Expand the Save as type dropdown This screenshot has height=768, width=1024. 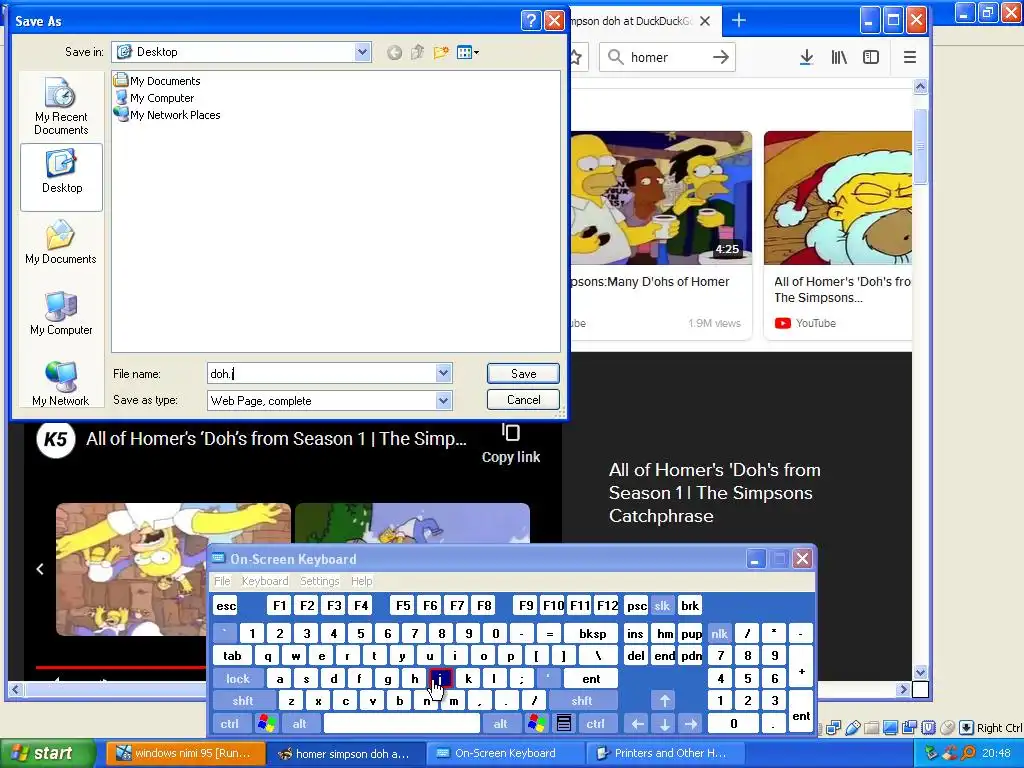[x=443, y=400]
